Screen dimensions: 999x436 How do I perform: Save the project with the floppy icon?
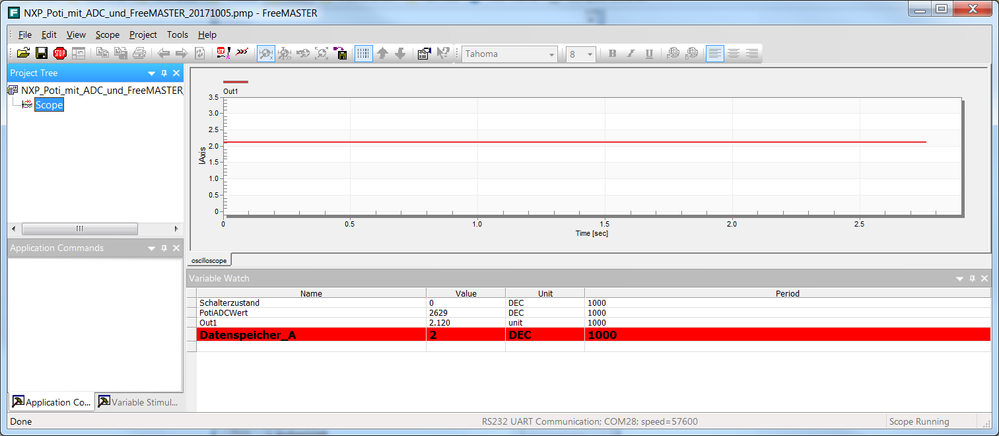(x=41, y=54)
